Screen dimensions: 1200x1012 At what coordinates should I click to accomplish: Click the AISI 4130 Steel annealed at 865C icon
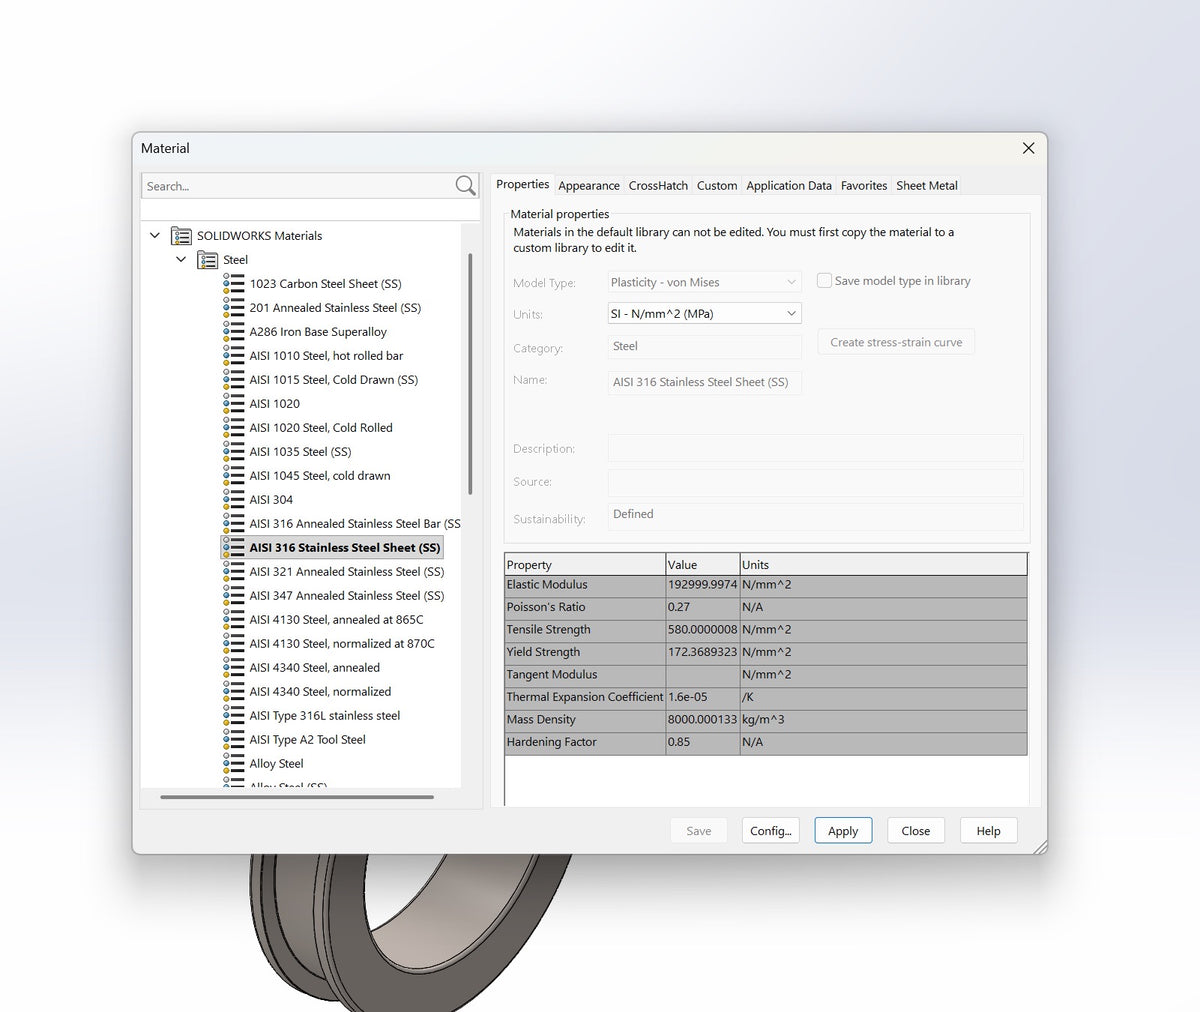pos(234,620)
